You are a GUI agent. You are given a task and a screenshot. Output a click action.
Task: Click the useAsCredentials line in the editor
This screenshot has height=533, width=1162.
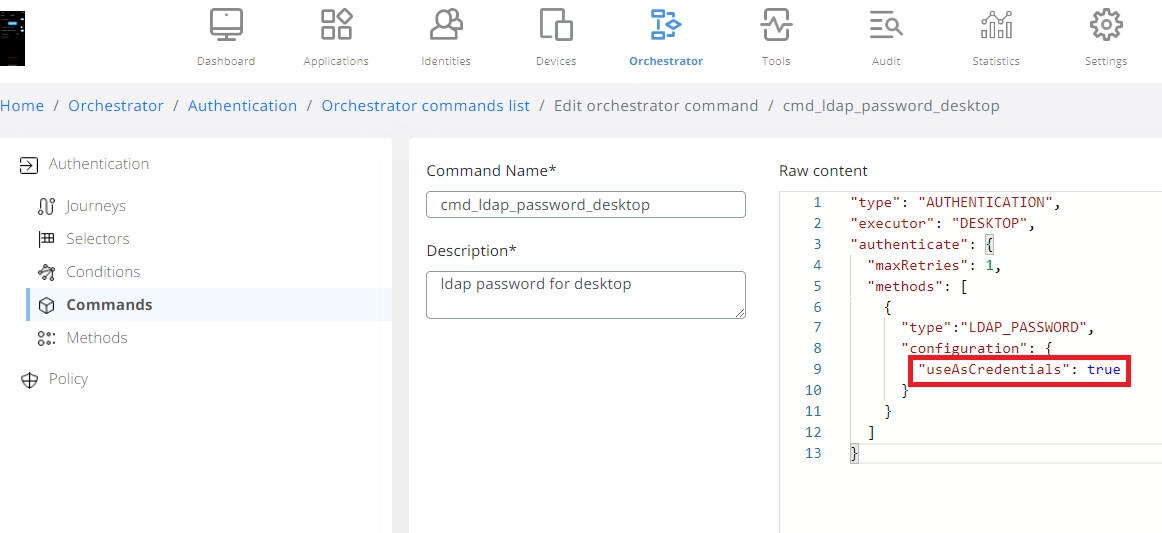(x=1019, y=370)
